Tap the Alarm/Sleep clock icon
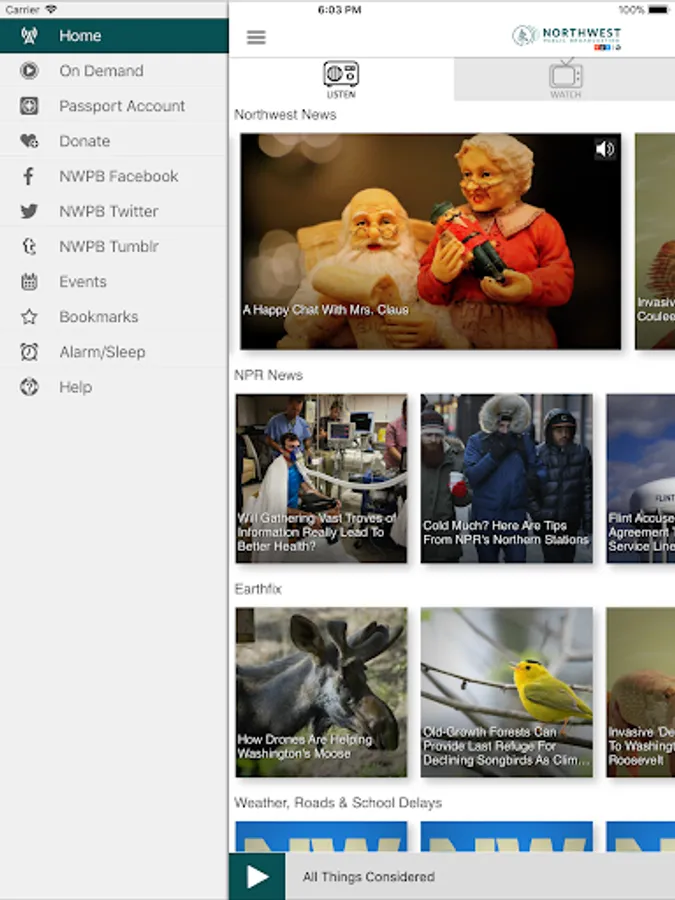Screen dimensions: 675x900 (29, 352)
